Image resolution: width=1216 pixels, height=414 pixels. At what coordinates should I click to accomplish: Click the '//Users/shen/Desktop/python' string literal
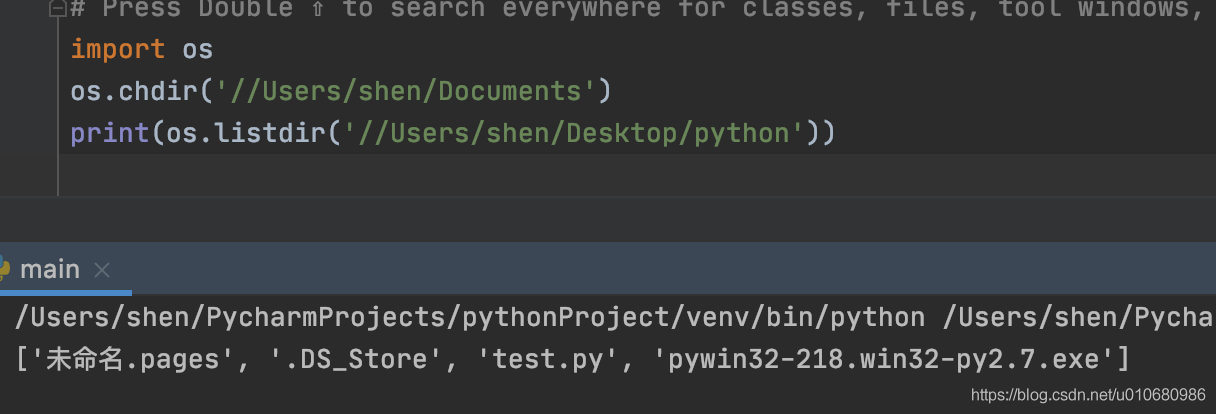coord(573,133)
